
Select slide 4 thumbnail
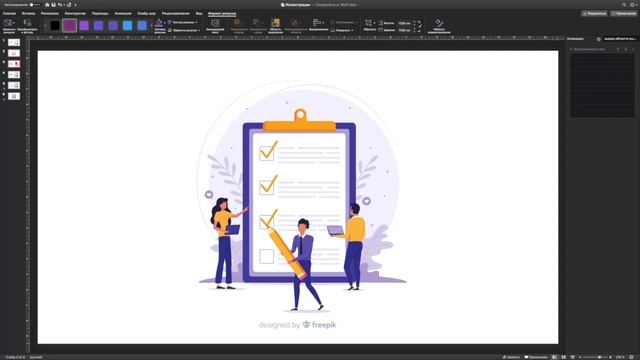point(14,75)
